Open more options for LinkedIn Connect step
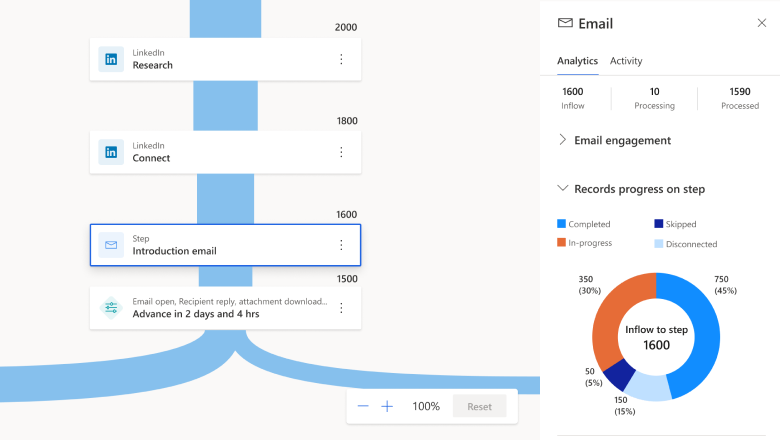Screen dimensions: 780x440 [x=341, y=152]
